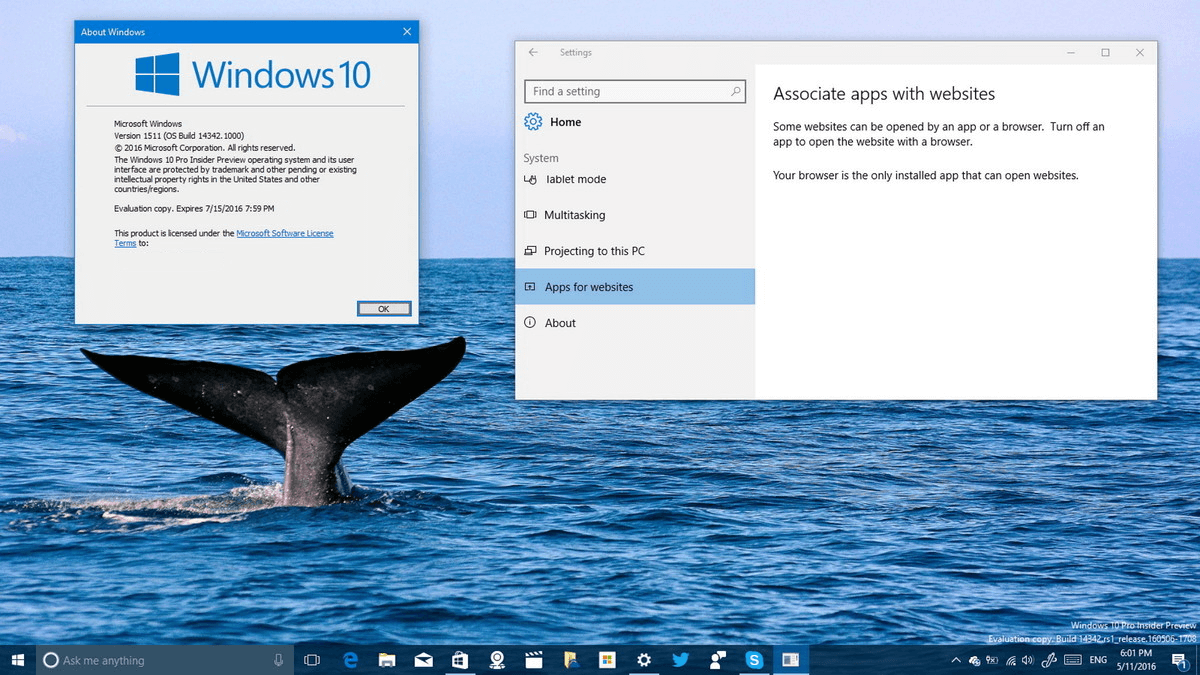Open the Action Center notification icon

click(1179, 660)
